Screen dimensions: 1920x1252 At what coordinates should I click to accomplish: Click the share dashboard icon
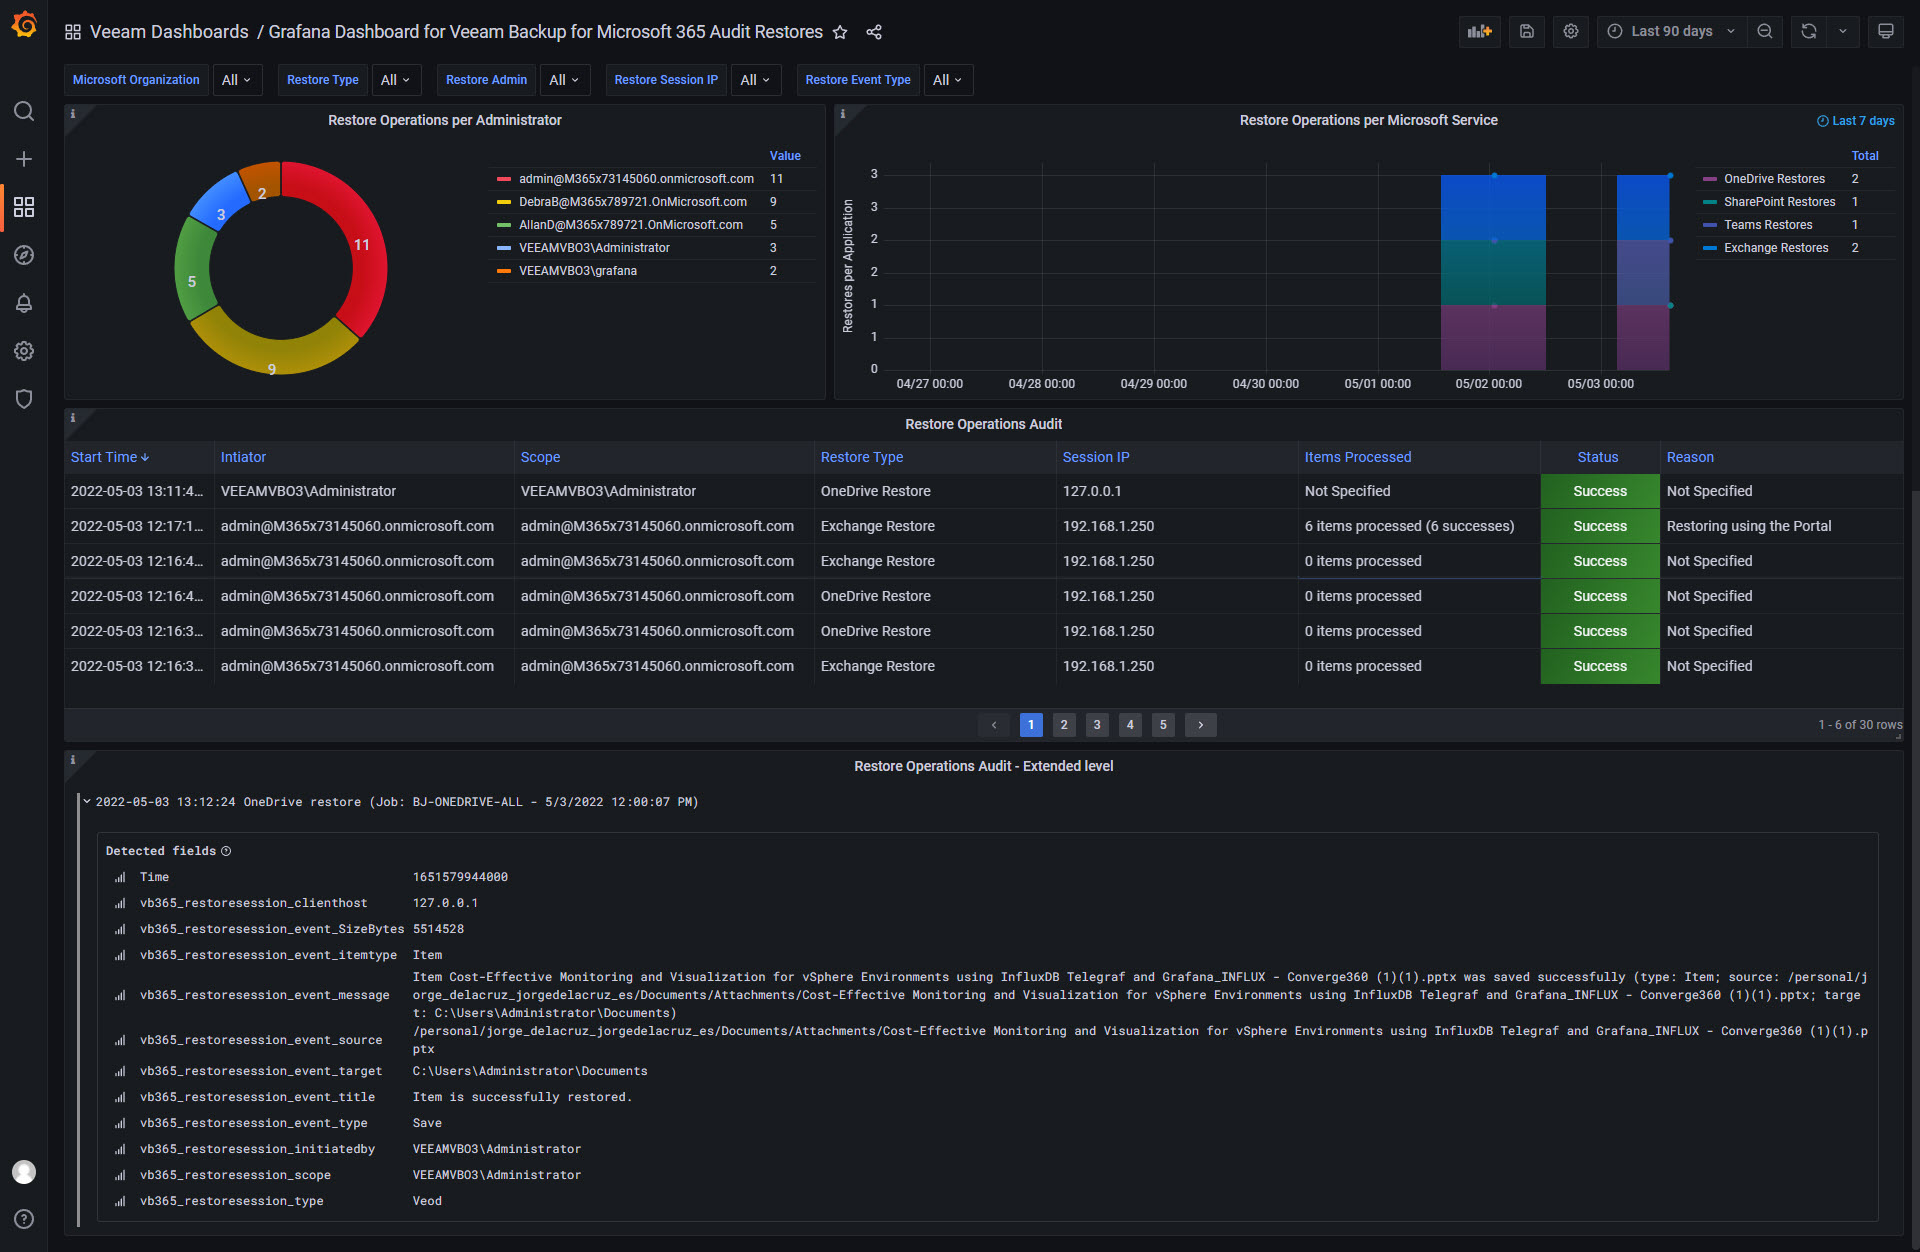click(874, 32)
